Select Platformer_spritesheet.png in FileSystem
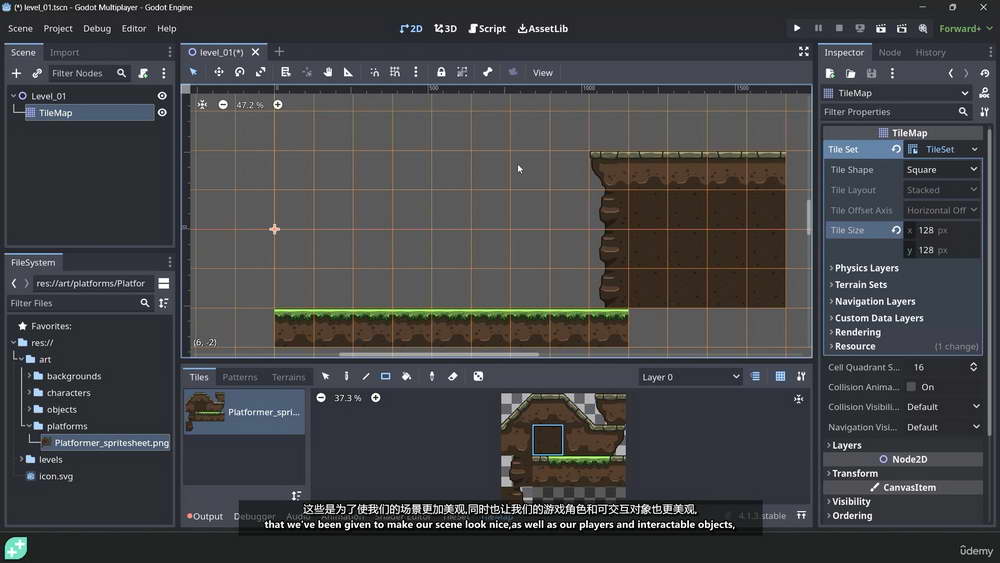 point(111,443)
